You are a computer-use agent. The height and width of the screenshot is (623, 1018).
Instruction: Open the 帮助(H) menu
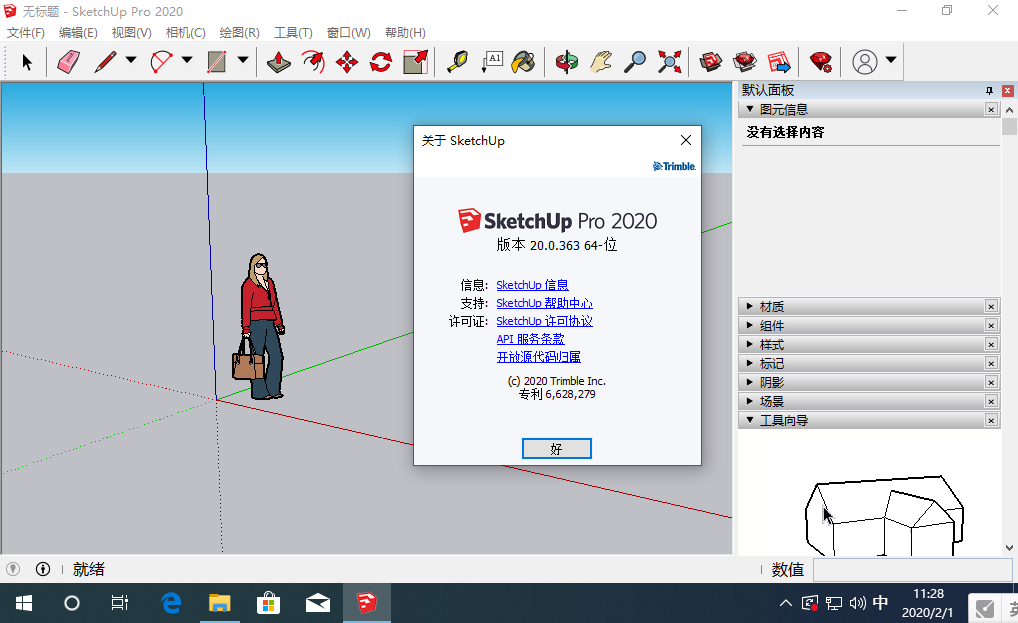click(x=405, y=32)
